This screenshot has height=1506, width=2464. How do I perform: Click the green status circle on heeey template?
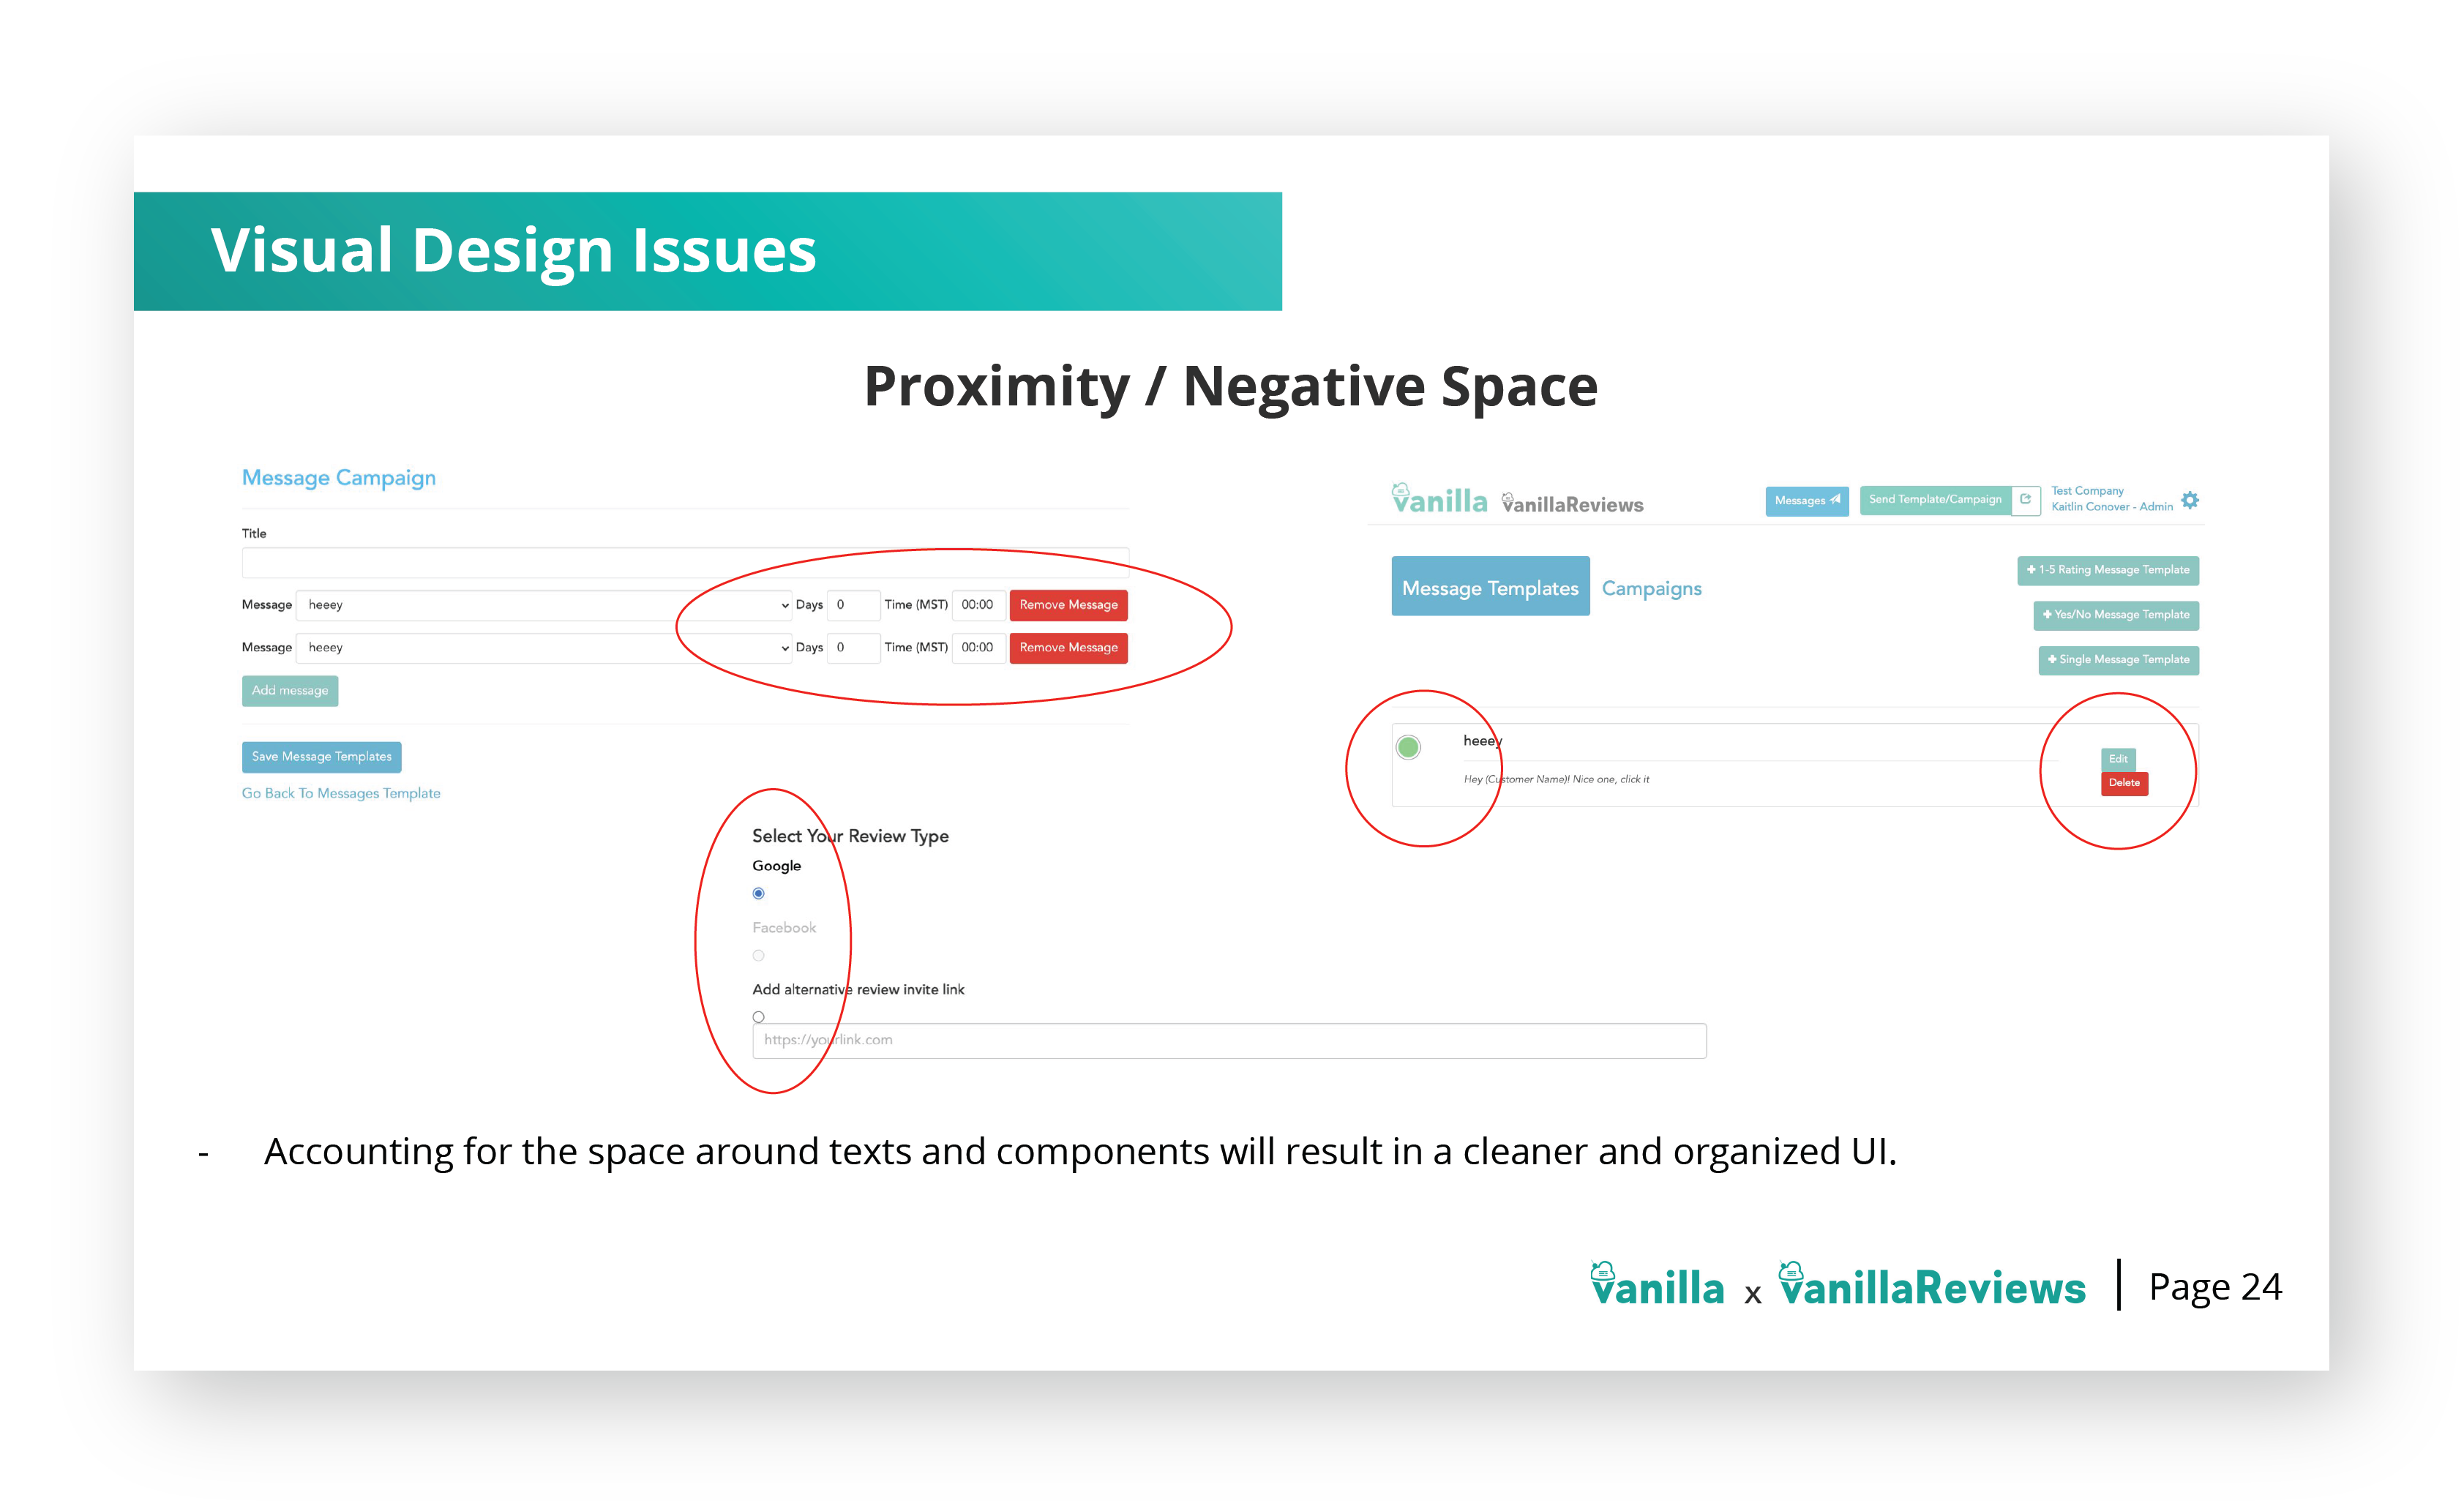point(1408,747)
